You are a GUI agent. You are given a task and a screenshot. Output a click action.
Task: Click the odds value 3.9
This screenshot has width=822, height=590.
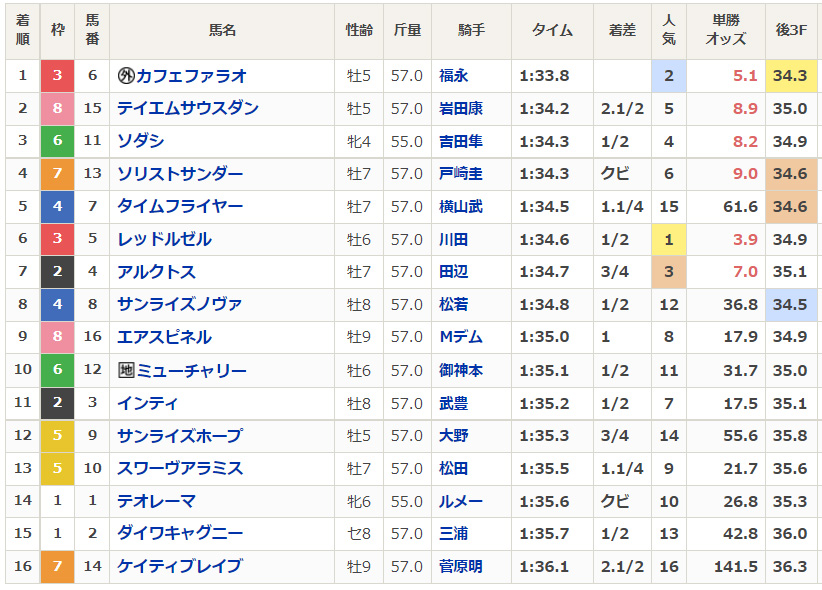[745, 239]
